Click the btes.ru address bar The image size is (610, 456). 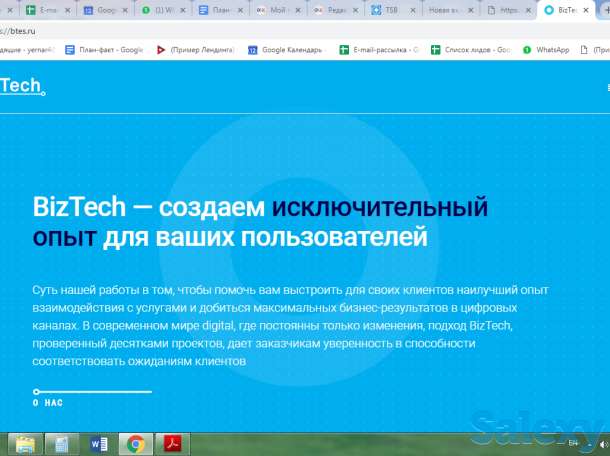tap(303, 31)
